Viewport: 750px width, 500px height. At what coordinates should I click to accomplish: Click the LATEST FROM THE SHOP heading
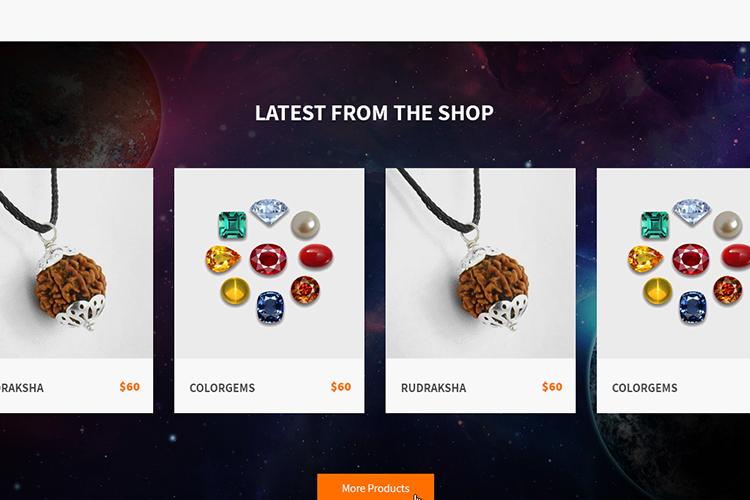pos(374,113)
